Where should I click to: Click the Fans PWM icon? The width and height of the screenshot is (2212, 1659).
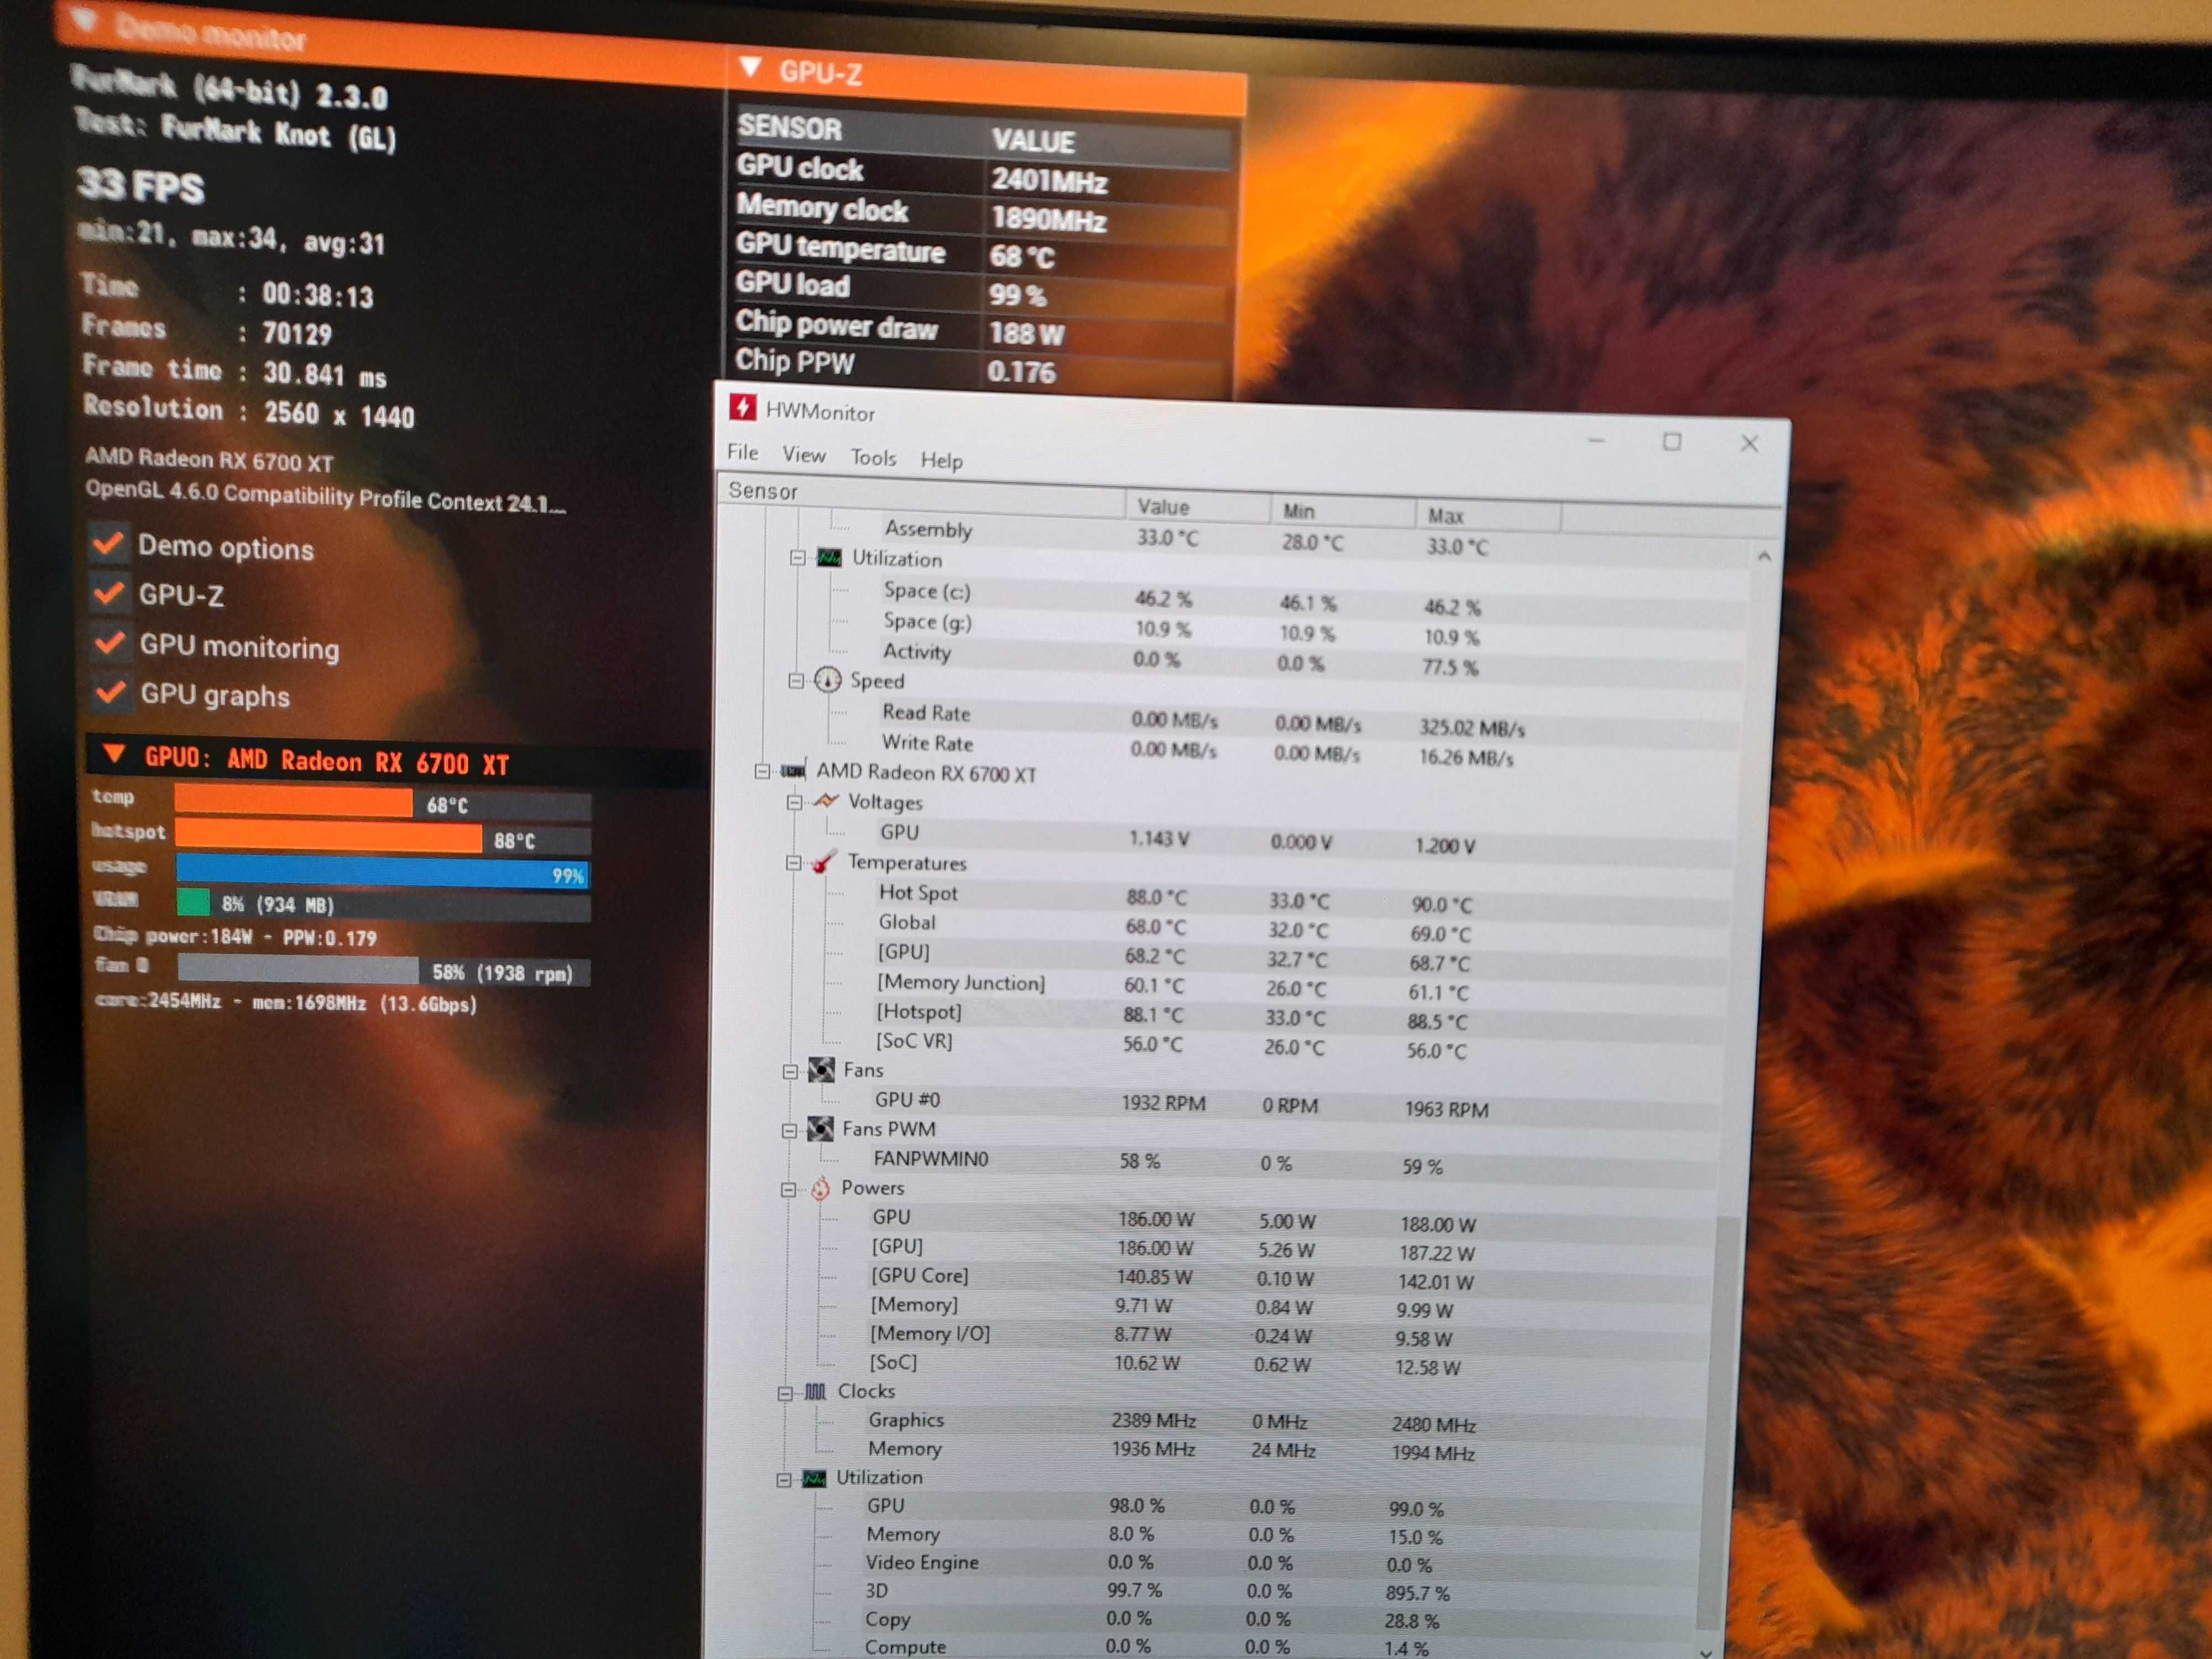pyautogui.click(x=820, y=1129)
